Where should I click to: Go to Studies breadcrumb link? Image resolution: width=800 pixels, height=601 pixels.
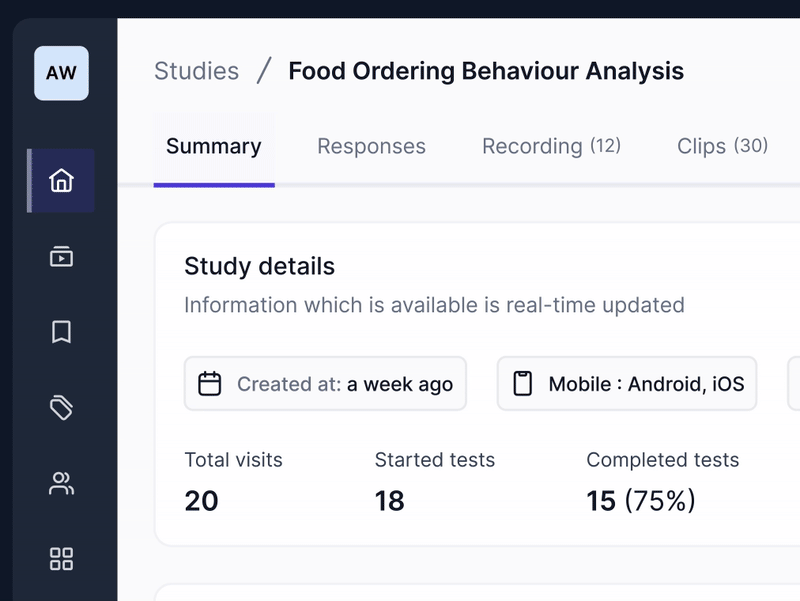[x=196, y=71]
